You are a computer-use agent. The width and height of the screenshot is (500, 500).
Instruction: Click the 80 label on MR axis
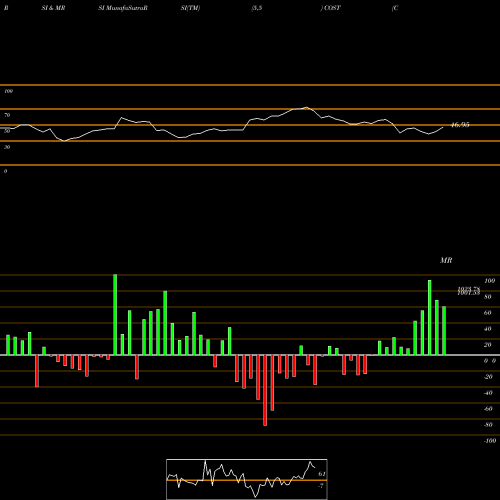tap(488, 297)
